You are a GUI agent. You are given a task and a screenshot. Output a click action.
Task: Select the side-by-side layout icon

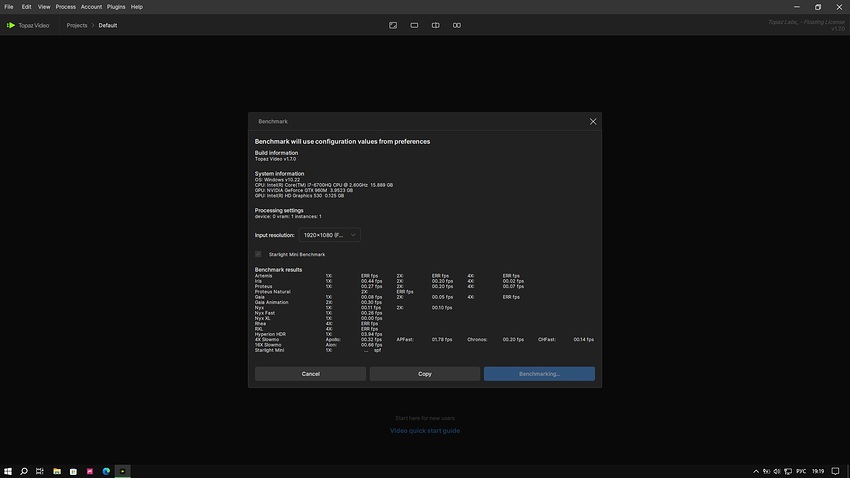click(x=457, y=25)
